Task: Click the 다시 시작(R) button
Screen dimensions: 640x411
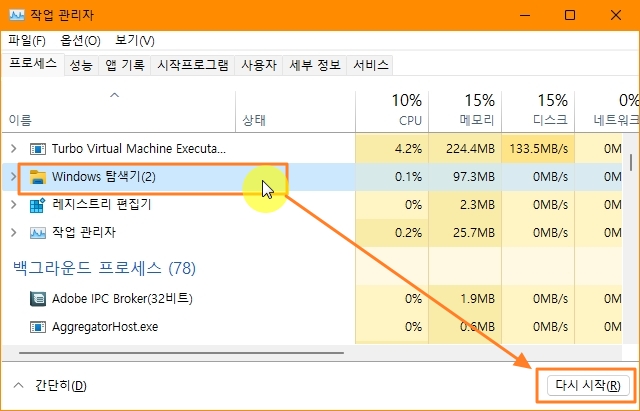Action: 588,386
